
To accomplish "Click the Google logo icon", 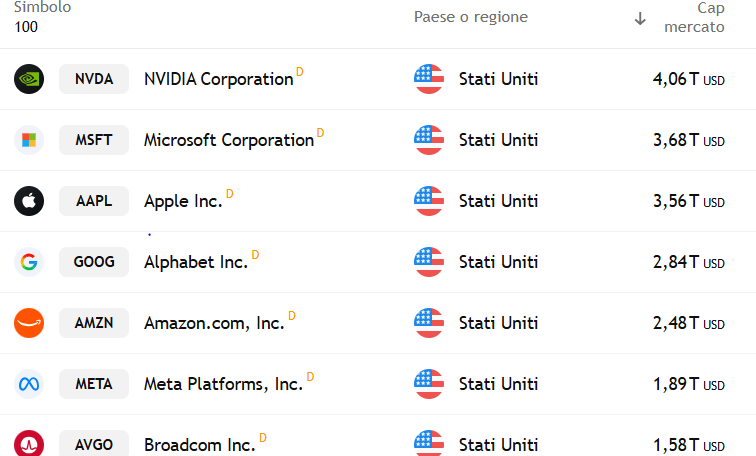I will (29, 262).
